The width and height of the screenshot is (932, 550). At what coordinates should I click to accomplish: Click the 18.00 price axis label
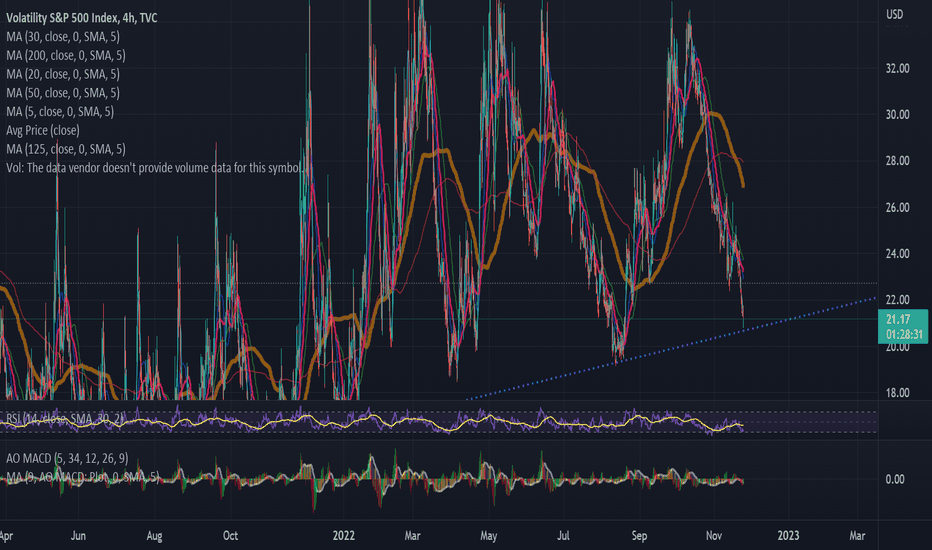[898, 392]
